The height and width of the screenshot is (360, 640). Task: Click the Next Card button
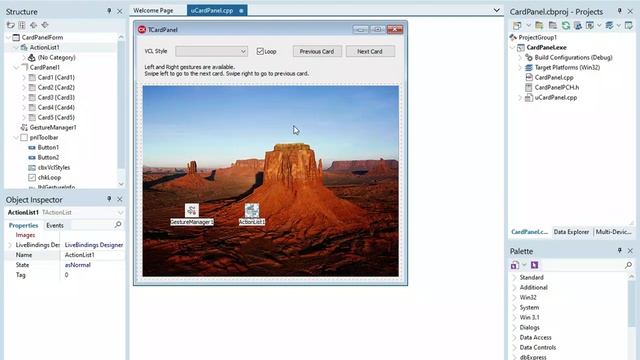pos(370,51)
